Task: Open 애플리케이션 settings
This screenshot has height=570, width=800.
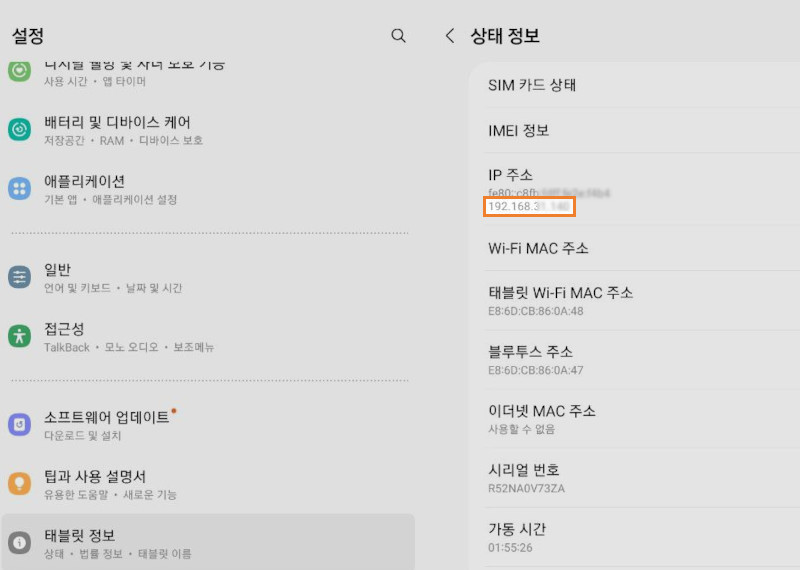Action: 208,189
